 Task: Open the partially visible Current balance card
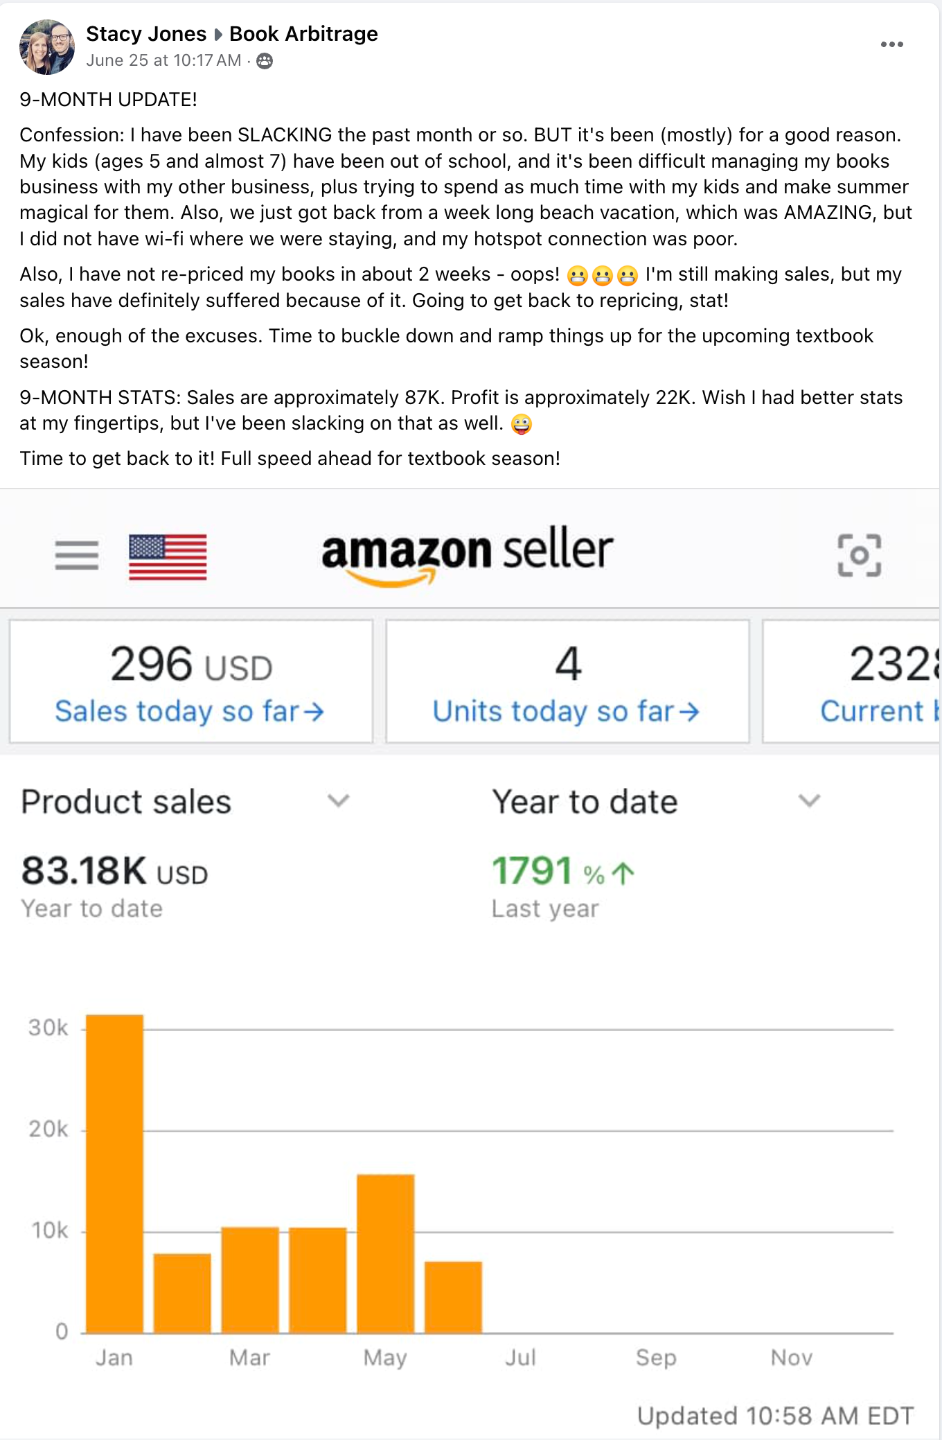pyautogui.click(x=851, y=681)
